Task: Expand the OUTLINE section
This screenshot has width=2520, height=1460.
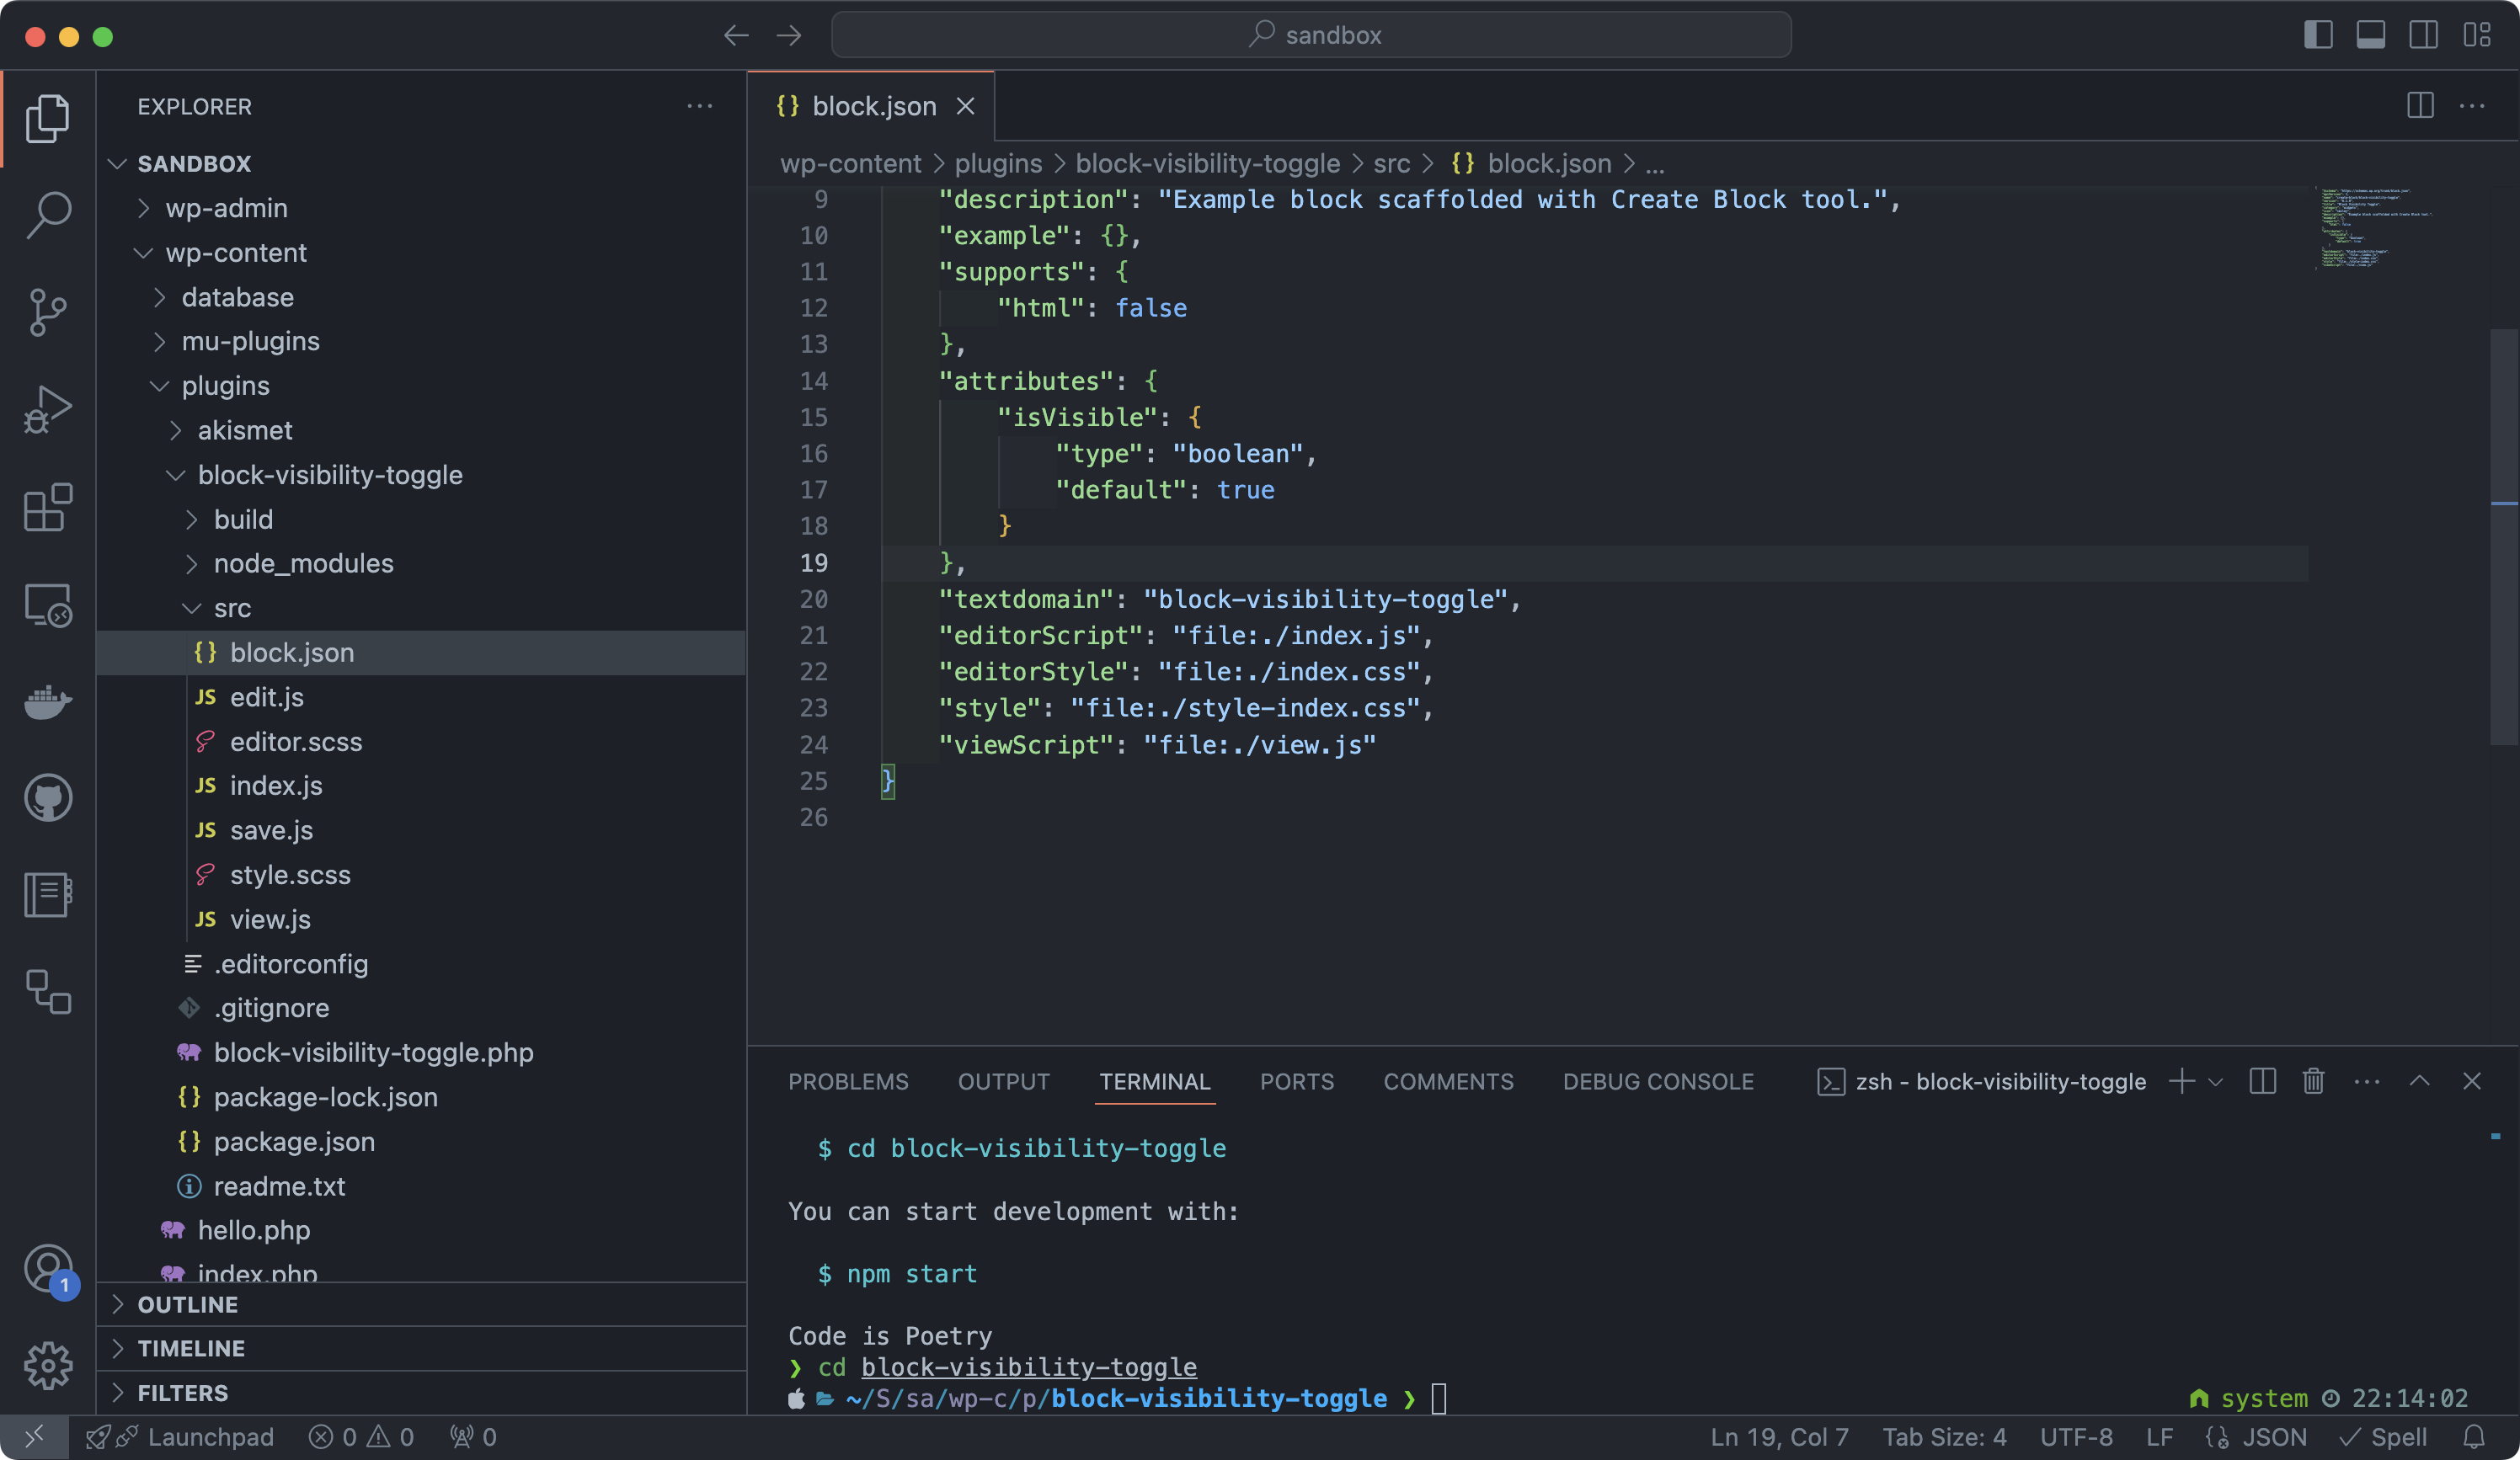Action: coord(422,1304)
